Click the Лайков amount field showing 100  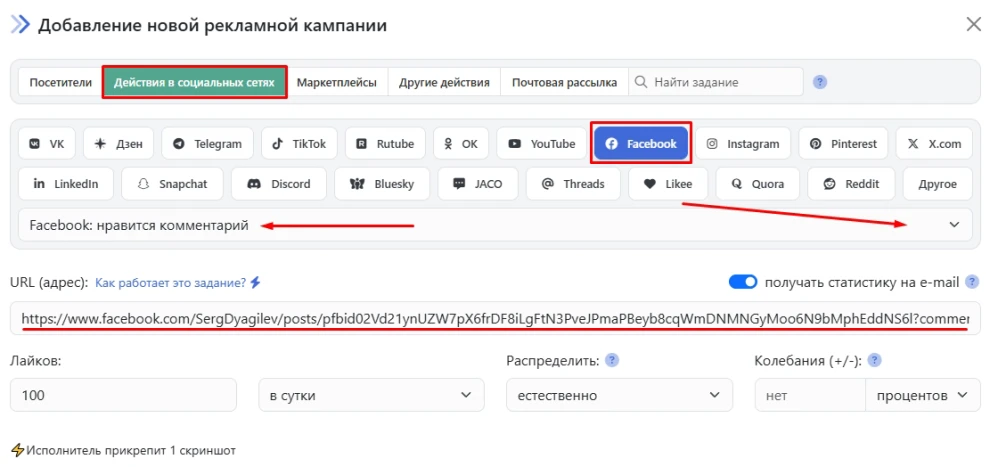click(x=123, y=395)
